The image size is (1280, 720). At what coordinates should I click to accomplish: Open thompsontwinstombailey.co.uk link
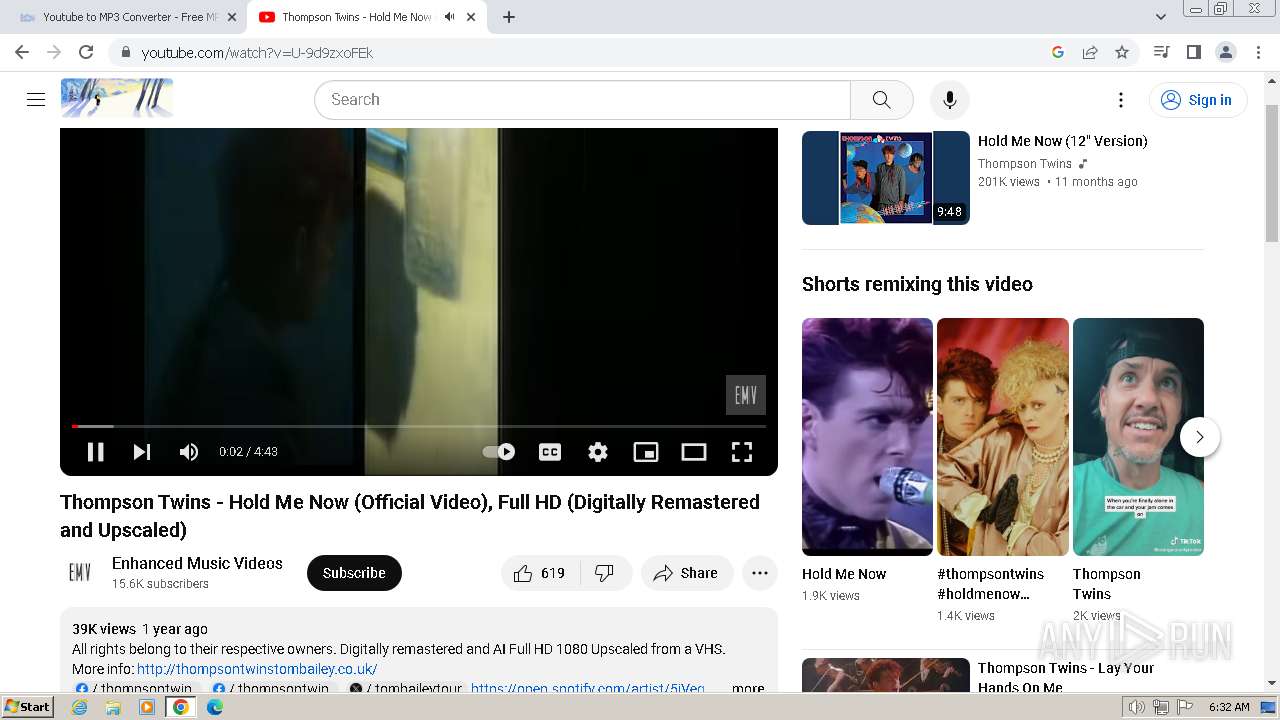tap(257, 669)
